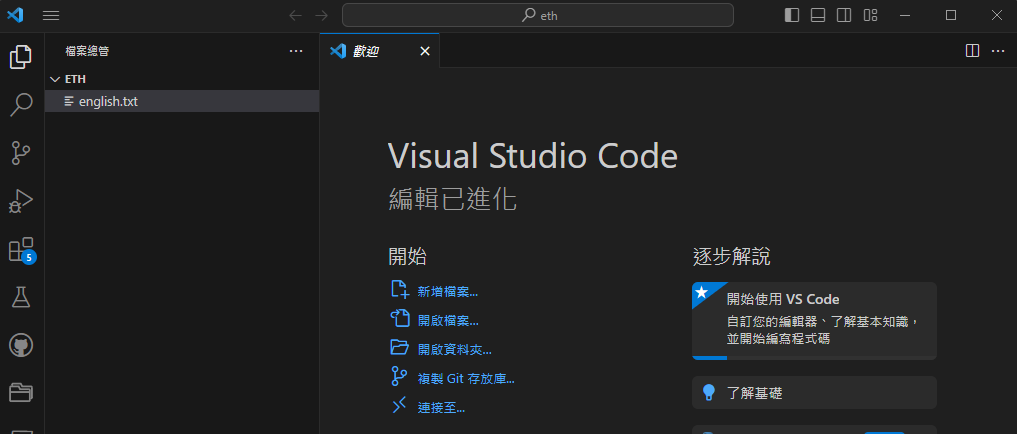The height and width of the screenshot is (434, 1017).
Task: Click the 開始 section heading
Action: coord(407,256)
